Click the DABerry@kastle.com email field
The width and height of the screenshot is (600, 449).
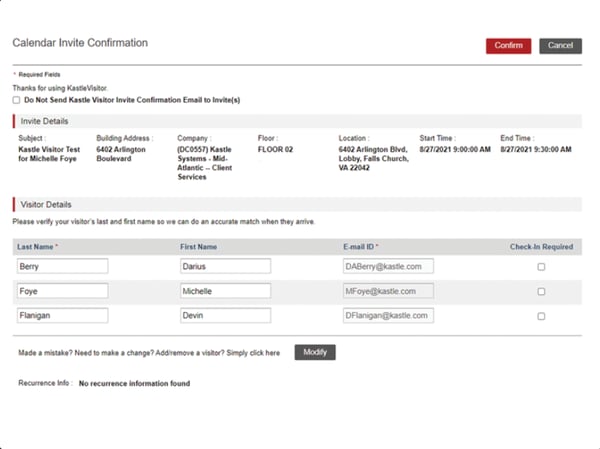click(387, 267)
